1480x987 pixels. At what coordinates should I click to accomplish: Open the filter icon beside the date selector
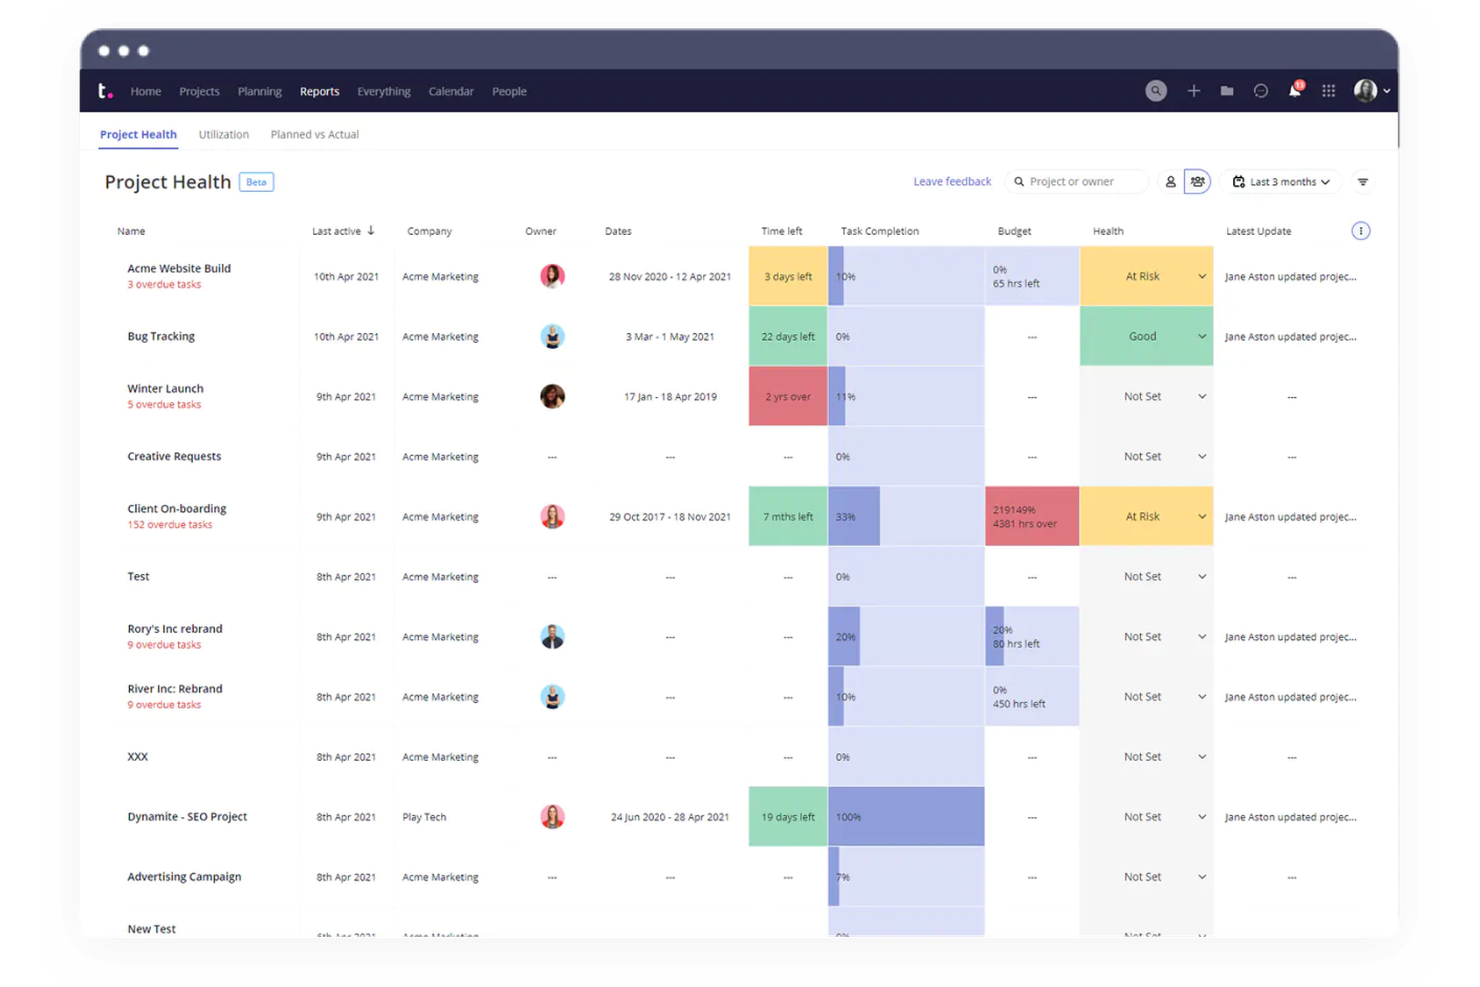click(1362, 181)
